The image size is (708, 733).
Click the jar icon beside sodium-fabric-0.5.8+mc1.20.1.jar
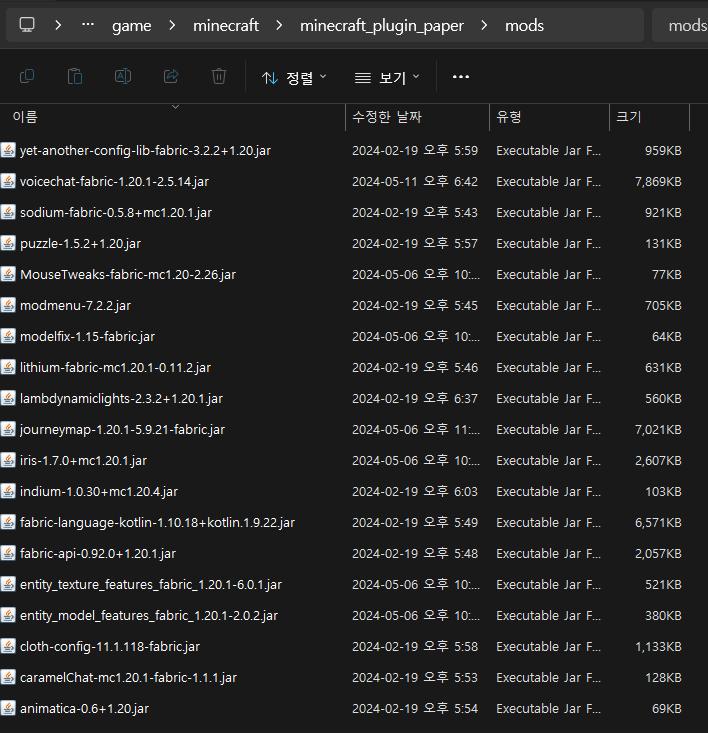point(9,213)
